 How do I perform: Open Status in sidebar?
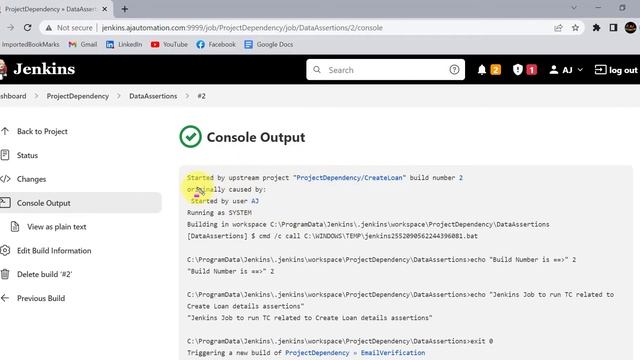[27, 156]
